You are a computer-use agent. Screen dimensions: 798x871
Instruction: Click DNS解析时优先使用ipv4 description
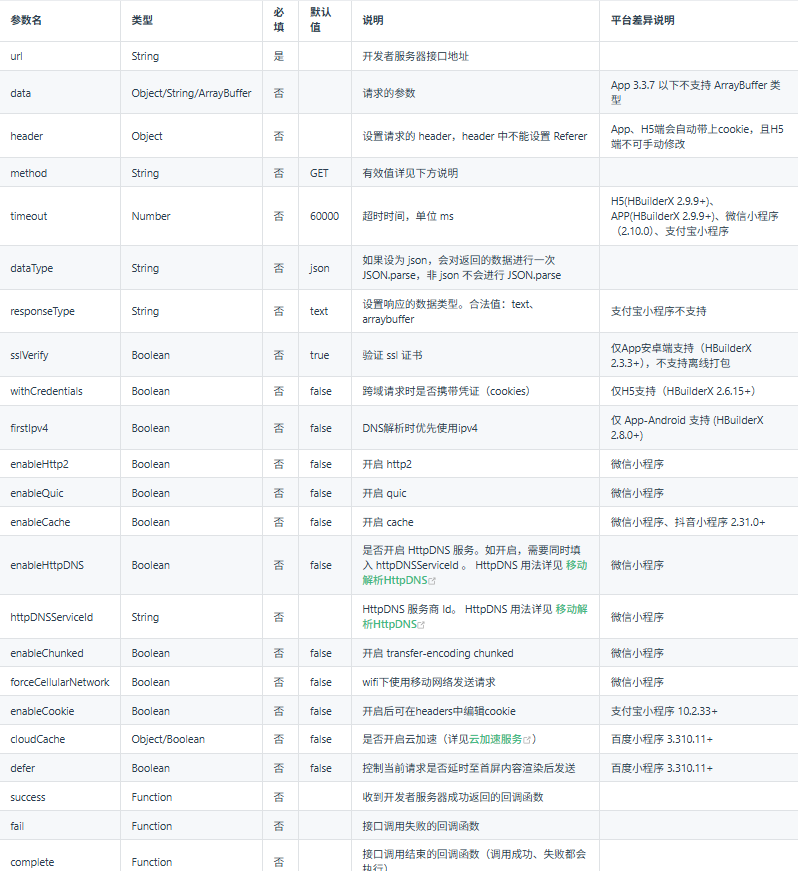point(420,428)
